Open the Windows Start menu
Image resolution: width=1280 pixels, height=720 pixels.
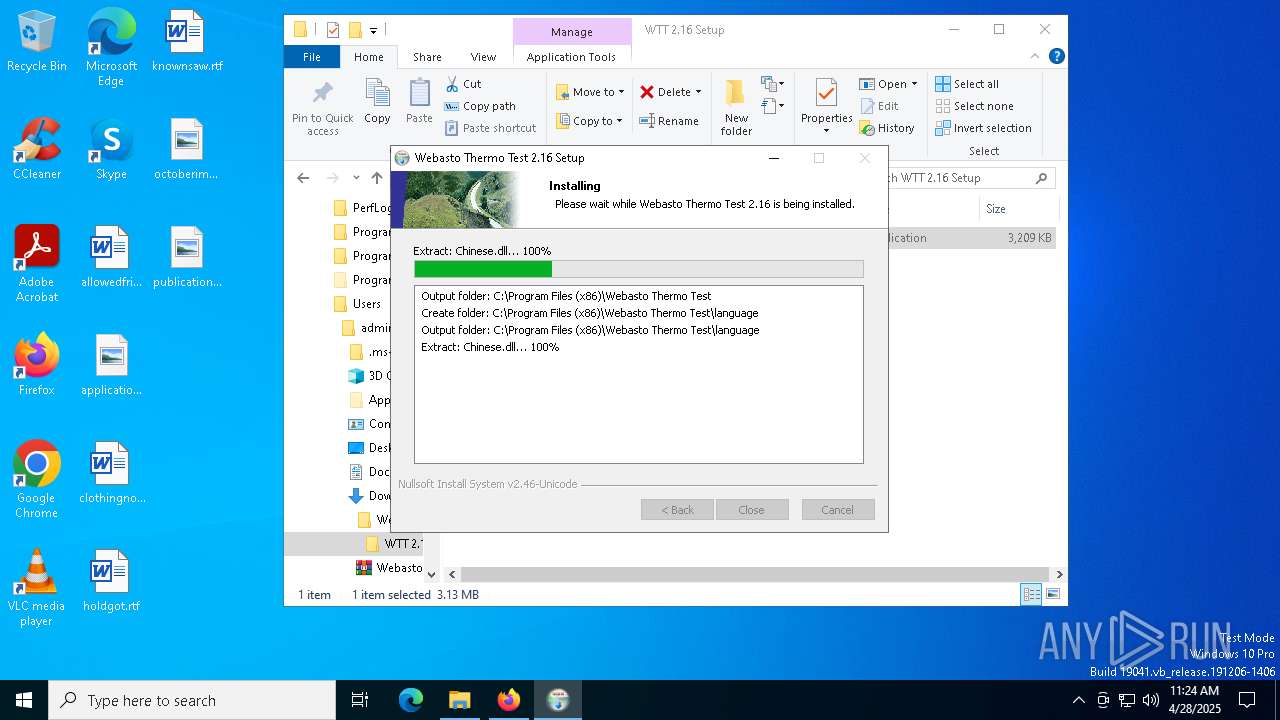(24, 700)
